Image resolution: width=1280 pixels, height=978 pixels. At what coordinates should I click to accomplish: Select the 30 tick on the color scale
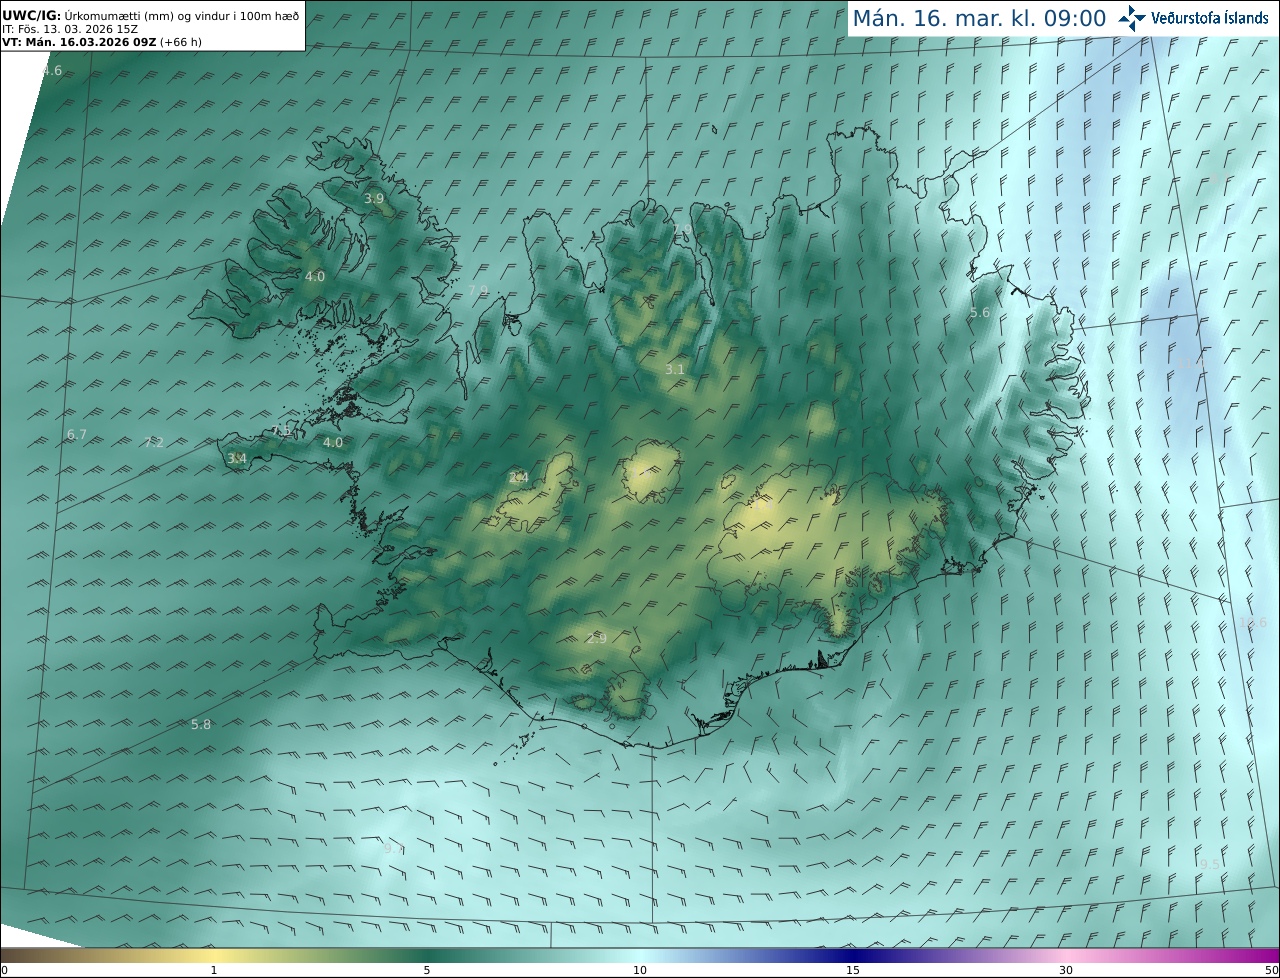pos(1066,970)
